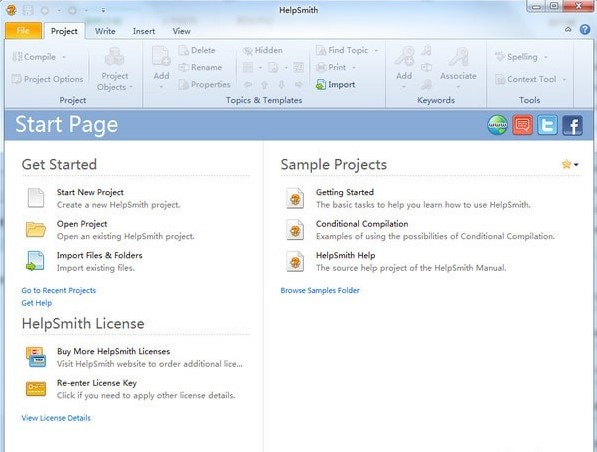The height and width of the screenshot is (452, 597).
Task: Click the Context Tool button
Action: [x=525, y=79]
